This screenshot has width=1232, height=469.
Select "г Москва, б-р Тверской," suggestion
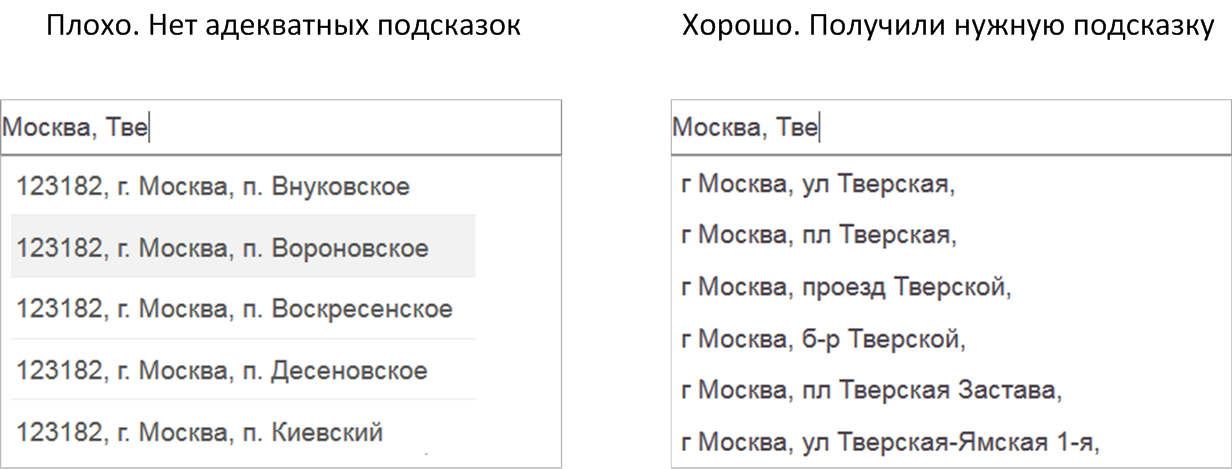[822, 340]
